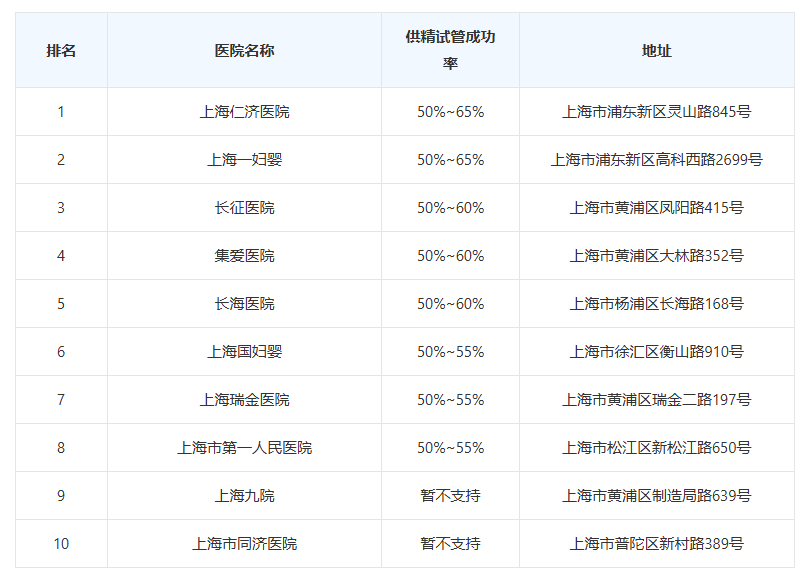Click the 供精试管成功率 column header

[x=450, y=50]
